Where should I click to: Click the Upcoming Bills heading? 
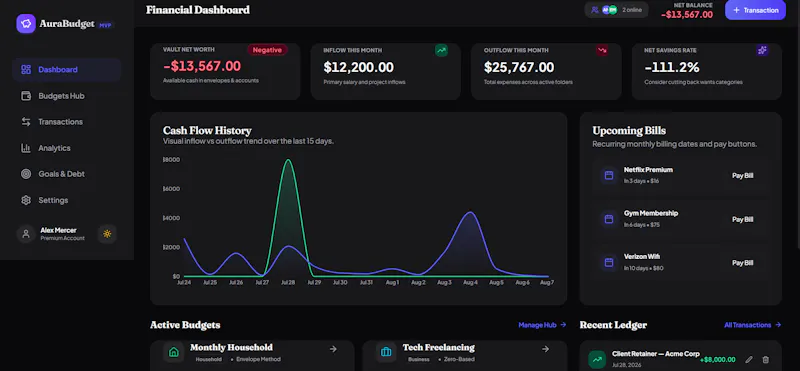coord(629,131)
